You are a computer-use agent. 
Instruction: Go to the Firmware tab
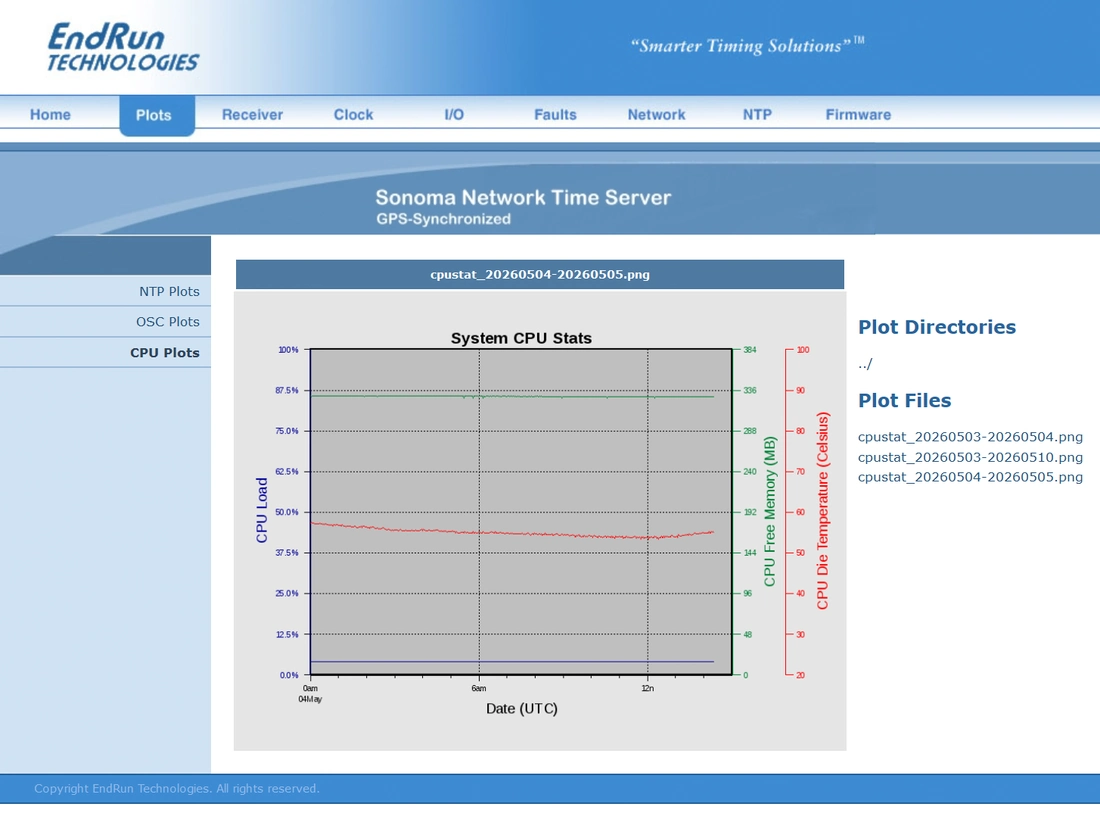point(858,114)
